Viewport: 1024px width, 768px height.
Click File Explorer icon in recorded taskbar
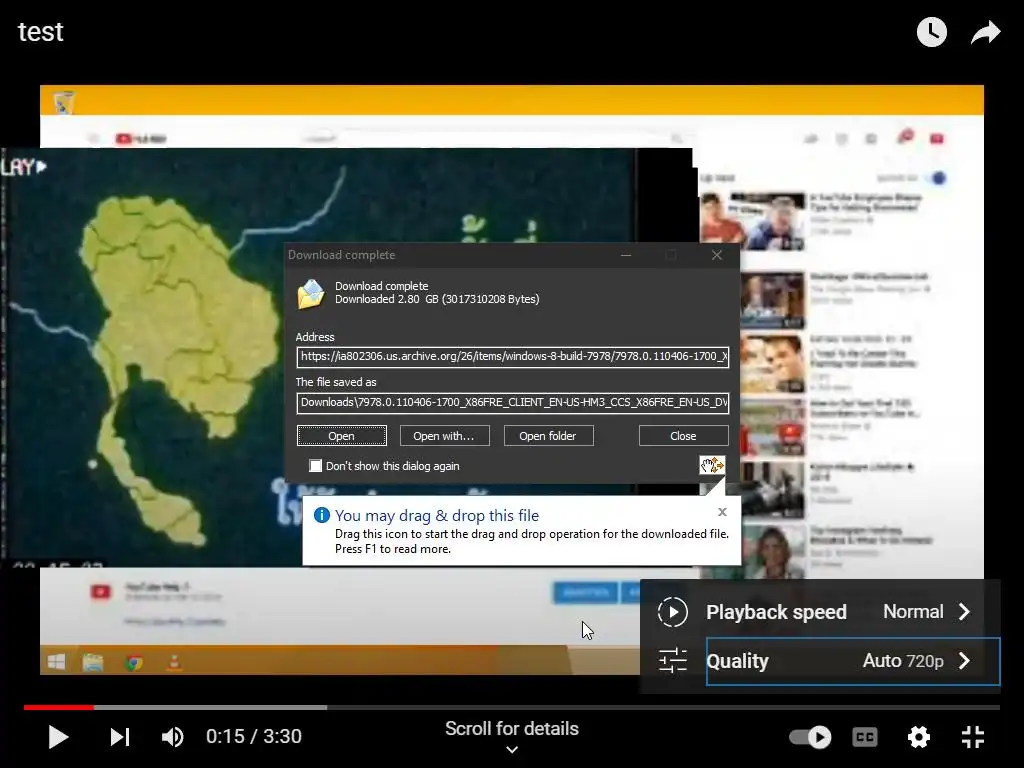click(93, 662)
